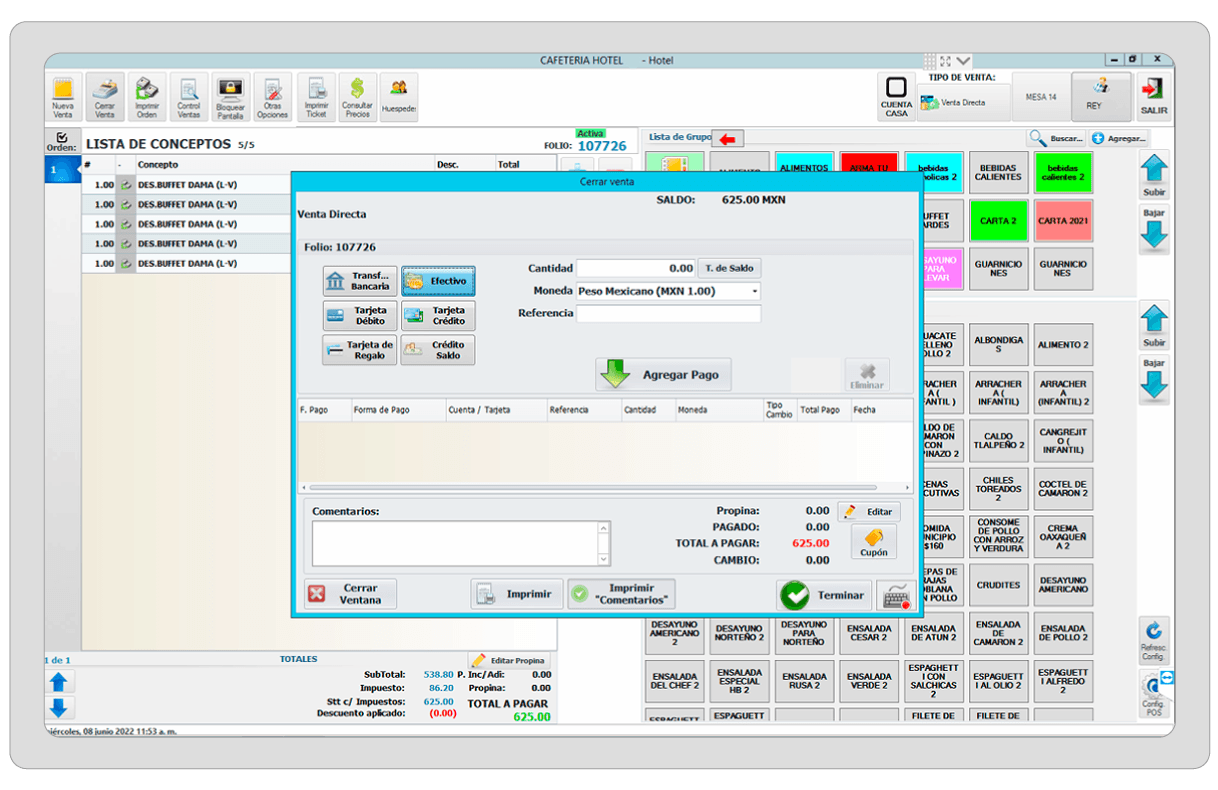Pick Tarjeta Crédito payment method
Viewport: 1218px width, 790px height.
coord(438,316)
